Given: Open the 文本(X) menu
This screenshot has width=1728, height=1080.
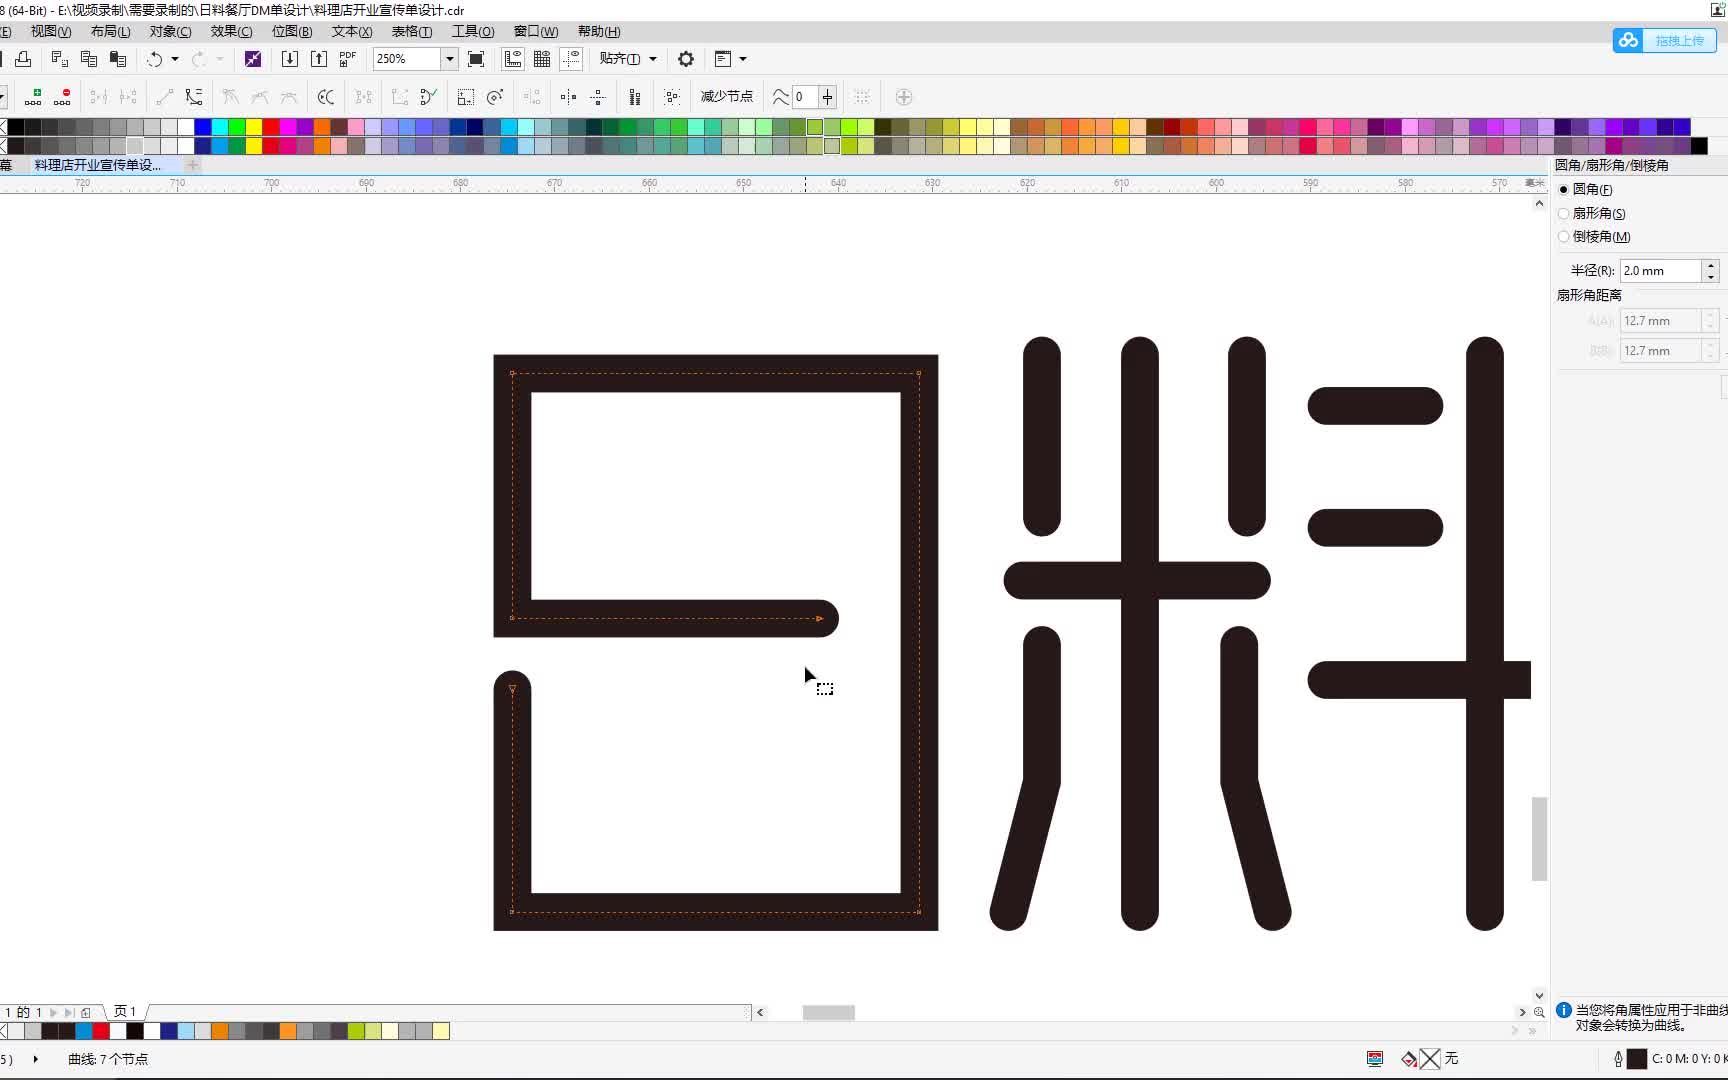Looking at the screenshot, I should (352, 32).
